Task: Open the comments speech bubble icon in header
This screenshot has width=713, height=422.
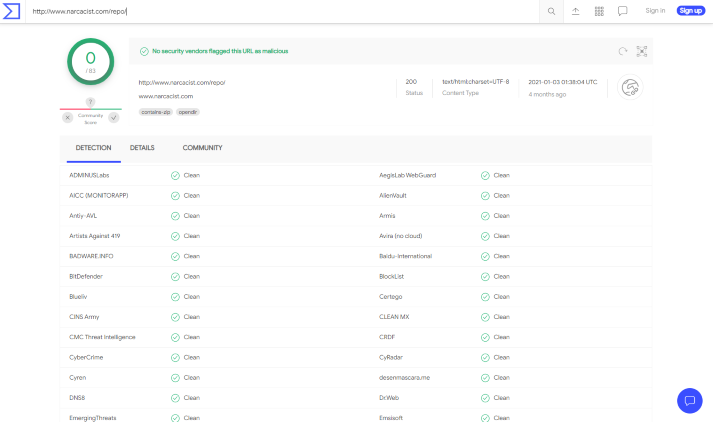Action: tap(623, 11)
